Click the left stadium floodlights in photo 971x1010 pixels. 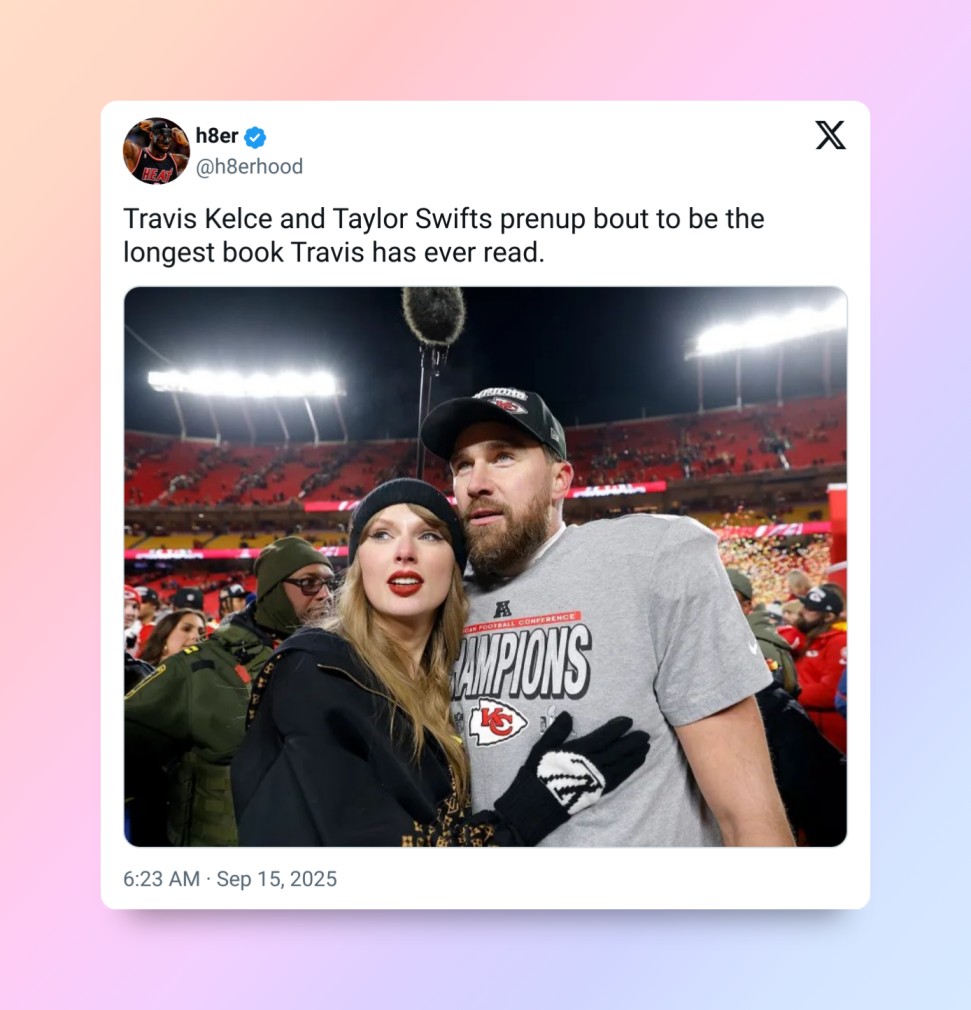pos(245,383)
